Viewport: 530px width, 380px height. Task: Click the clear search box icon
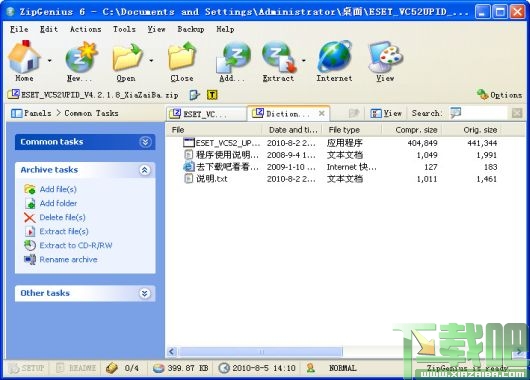pos(517,113)
